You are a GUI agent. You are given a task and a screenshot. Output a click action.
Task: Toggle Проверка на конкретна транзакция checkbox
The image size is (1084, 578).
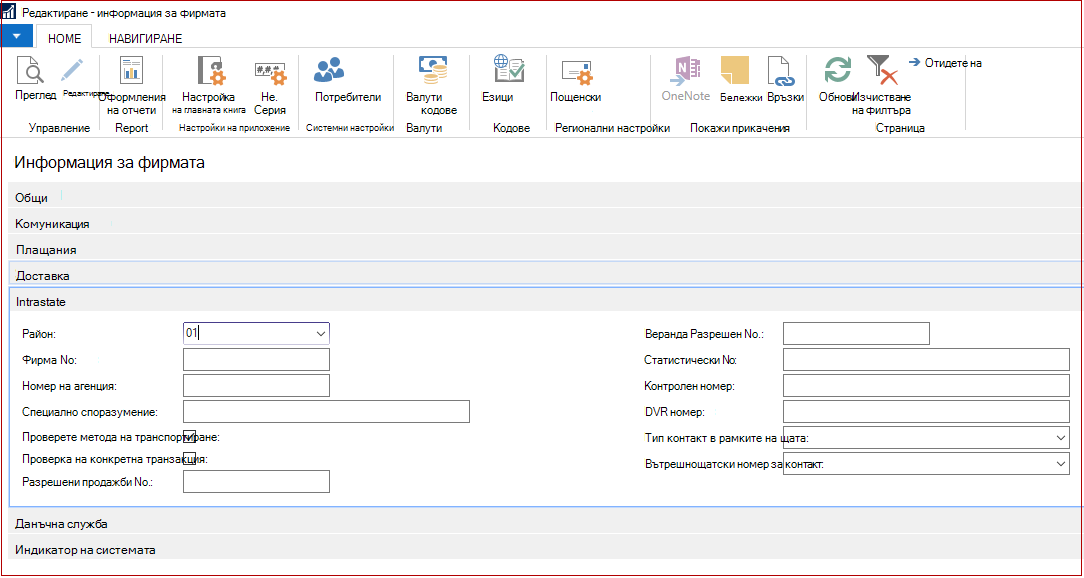coord(189,458)
